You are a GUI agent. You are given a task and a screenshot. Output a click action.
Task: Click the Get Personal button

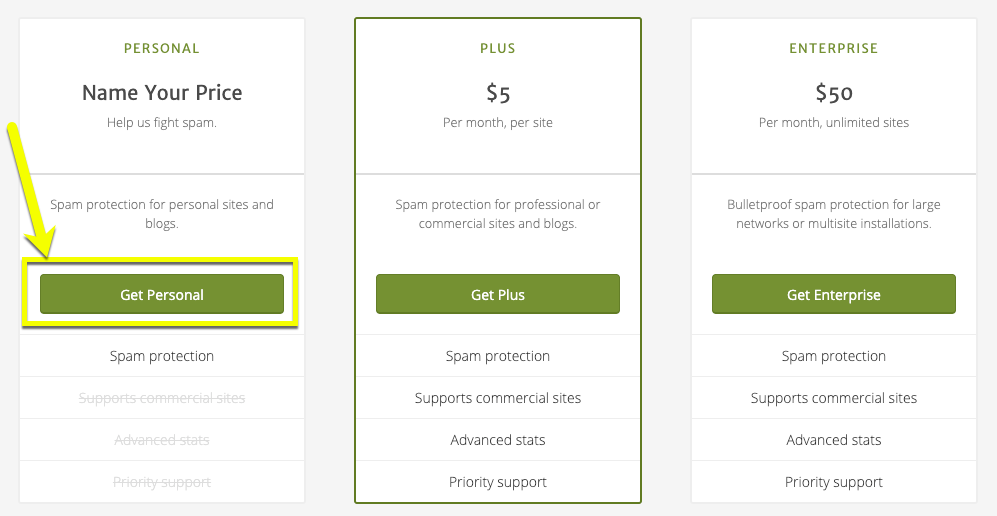(162, 295)
